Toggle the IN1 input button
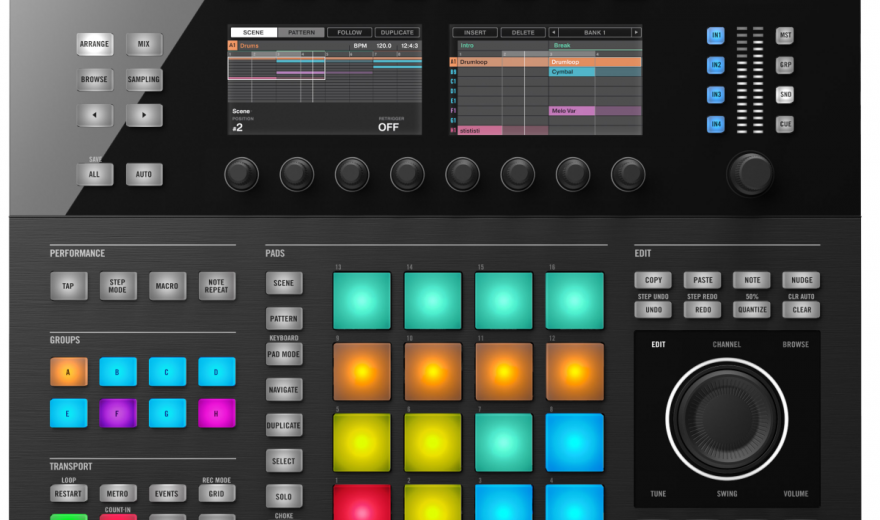Screen dimensions: 880x520 [716, 36]
